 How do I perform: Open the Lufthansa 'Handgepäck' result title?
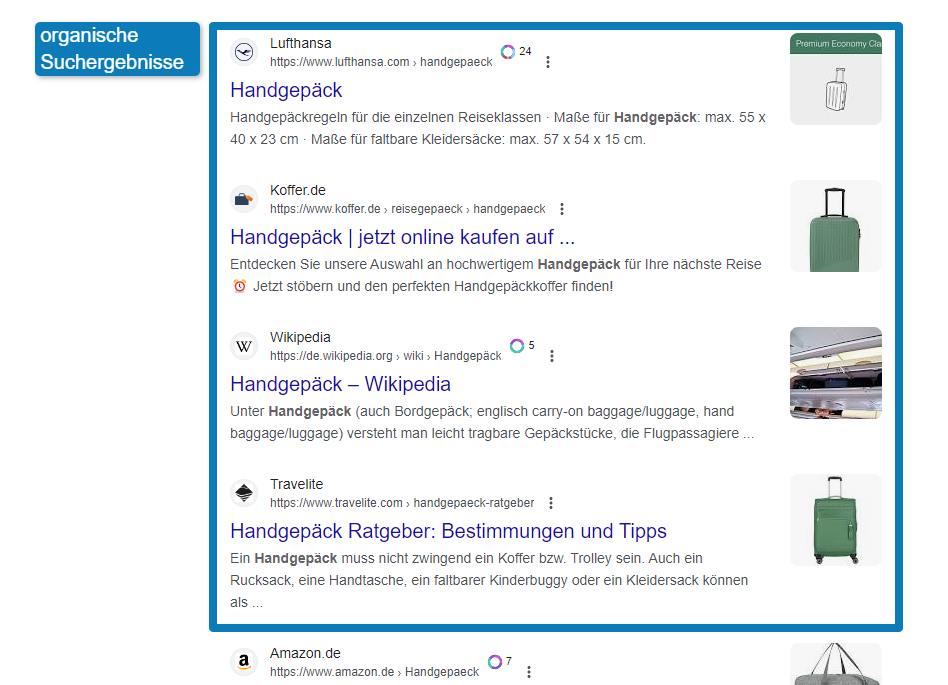[286, 90]
